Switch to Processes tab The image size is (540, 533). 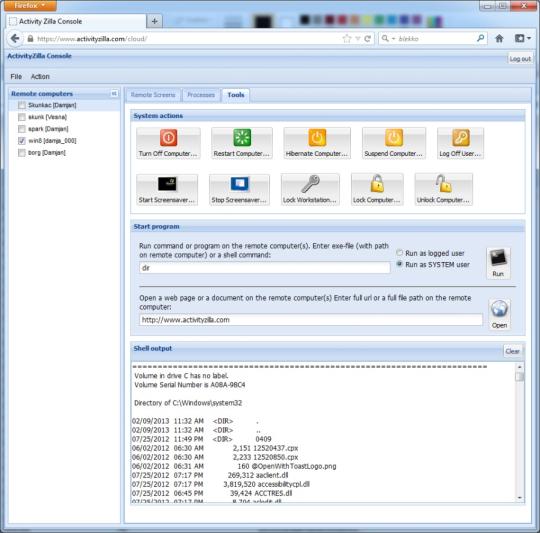[201, 95]
